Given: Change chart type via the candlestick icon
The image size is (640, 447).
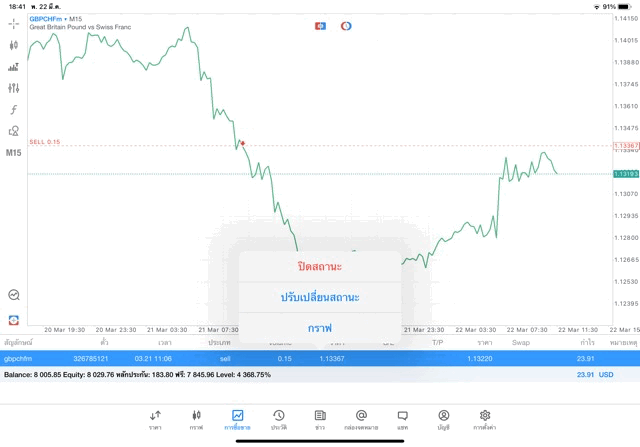Looking at the screenshot, I should tap(13, 45).
